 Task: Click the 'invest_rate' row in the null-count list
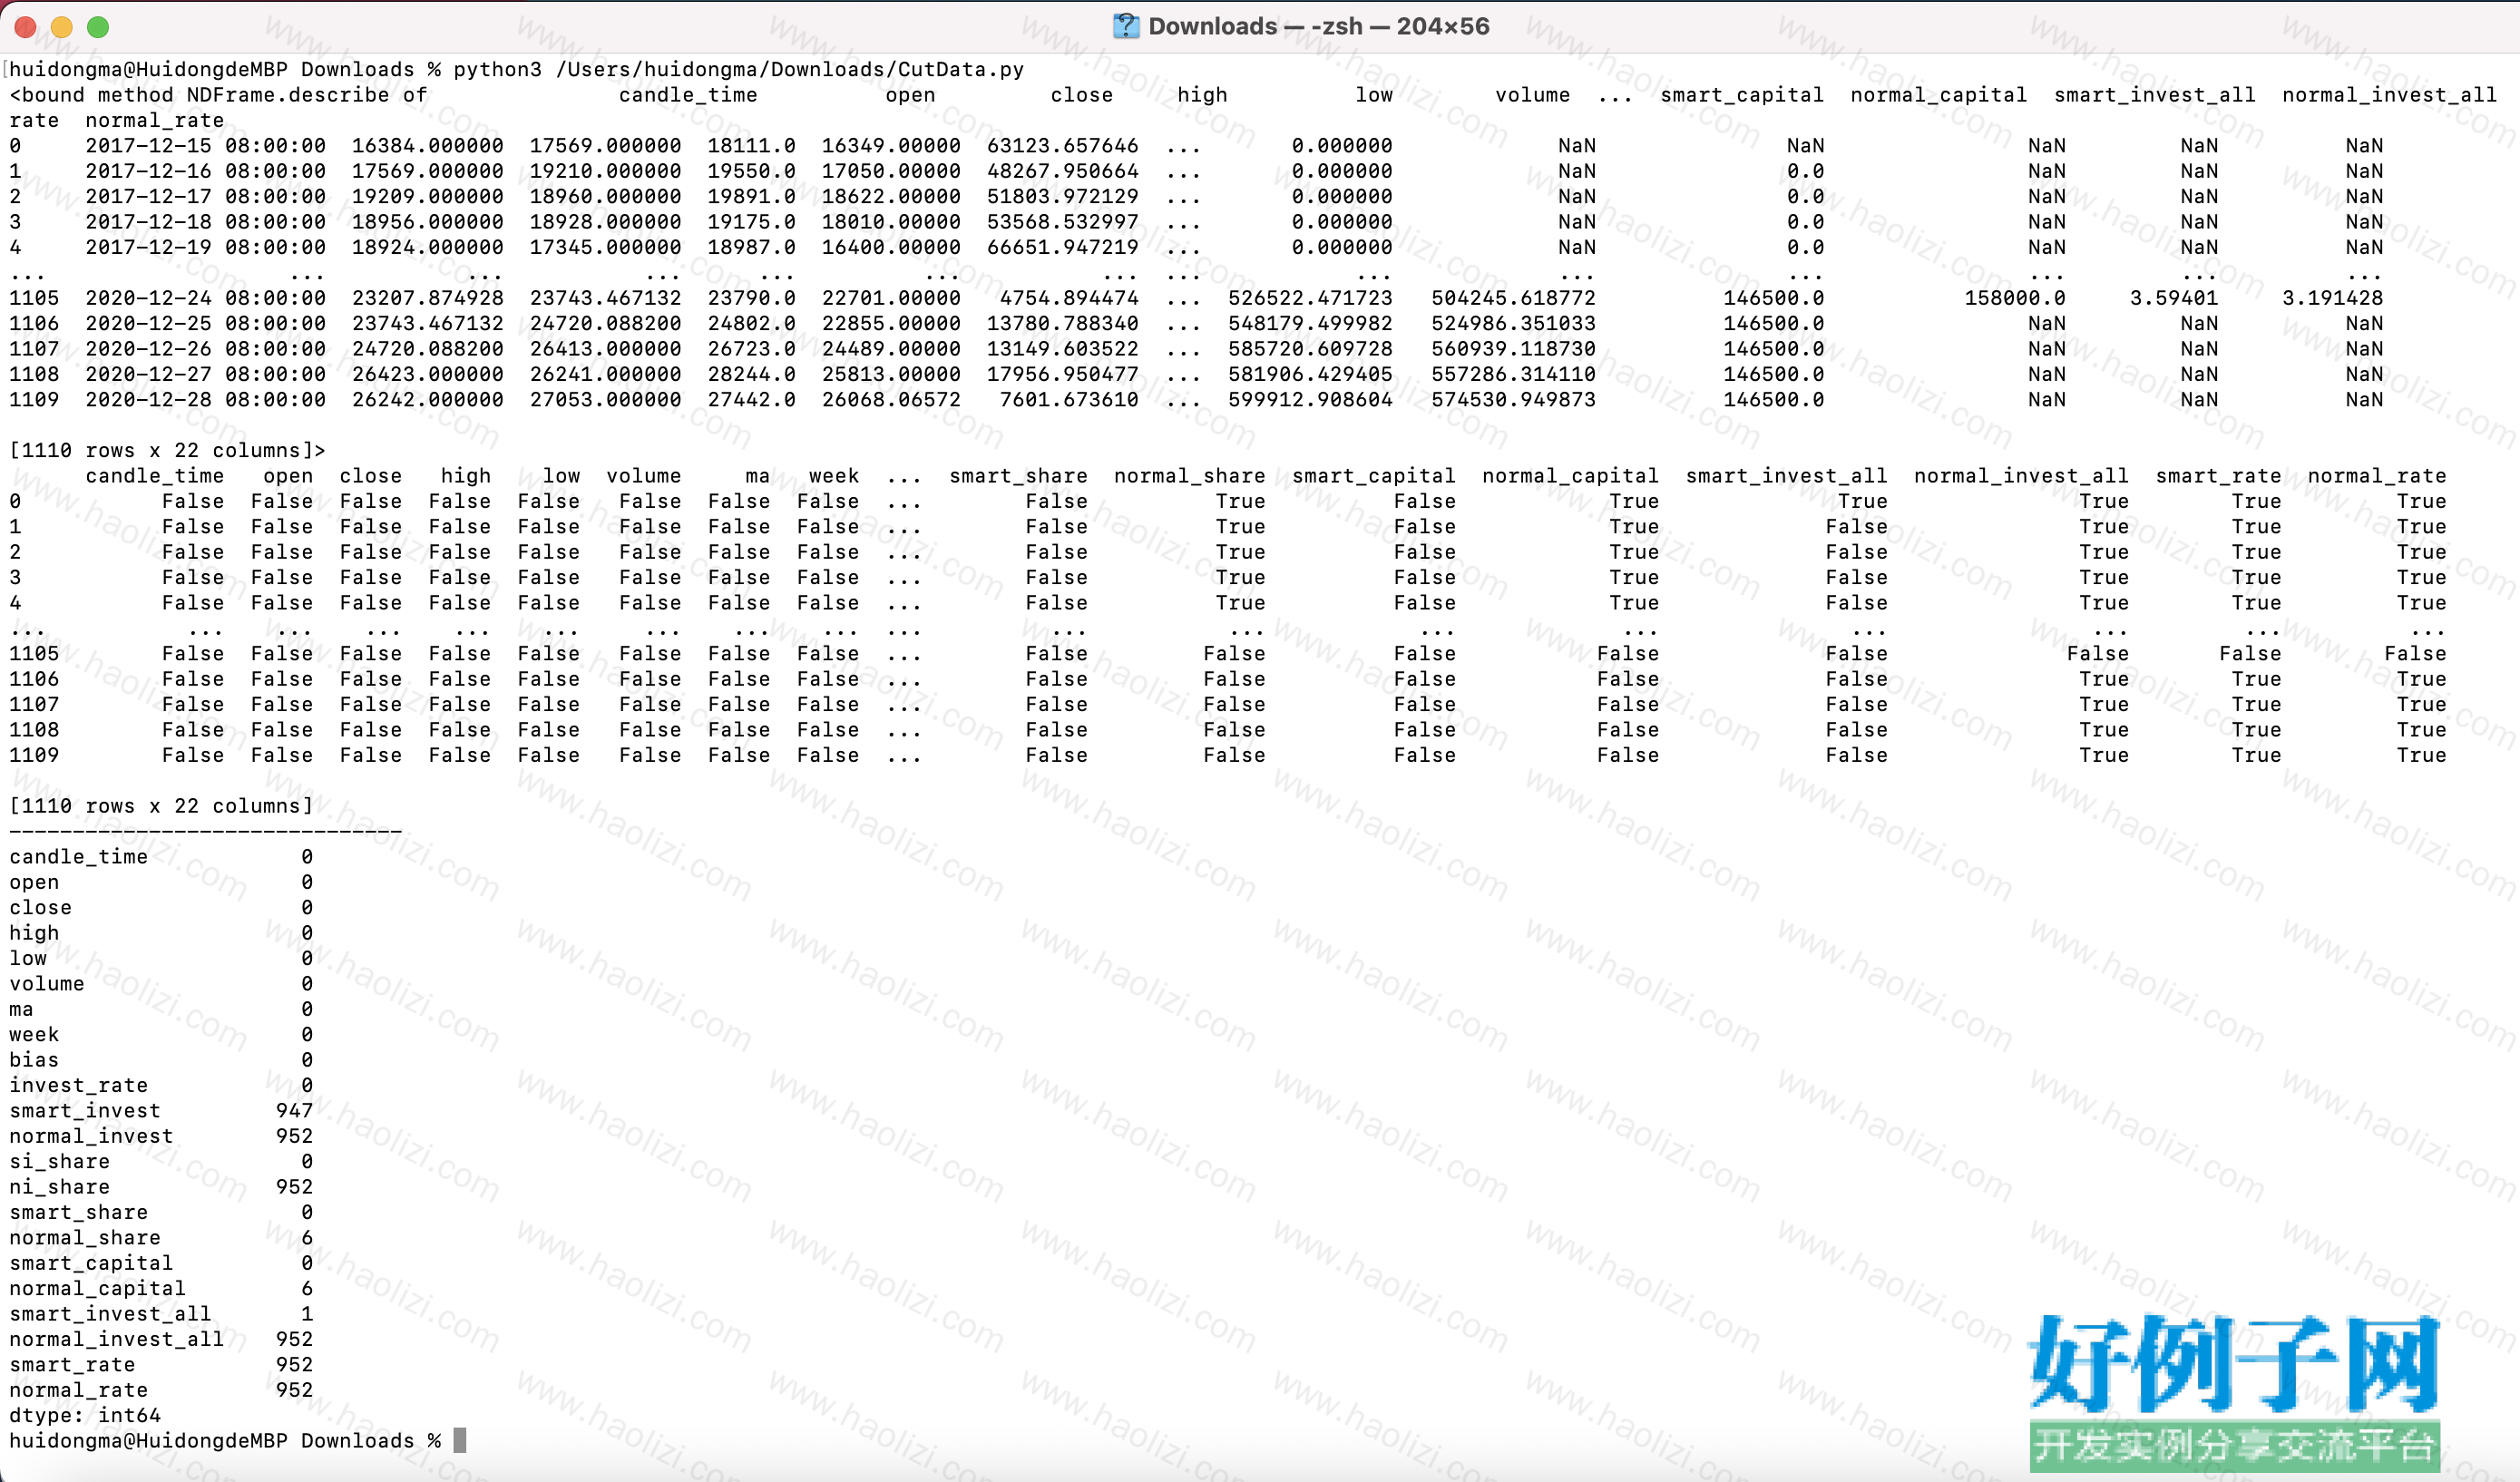161,1086
